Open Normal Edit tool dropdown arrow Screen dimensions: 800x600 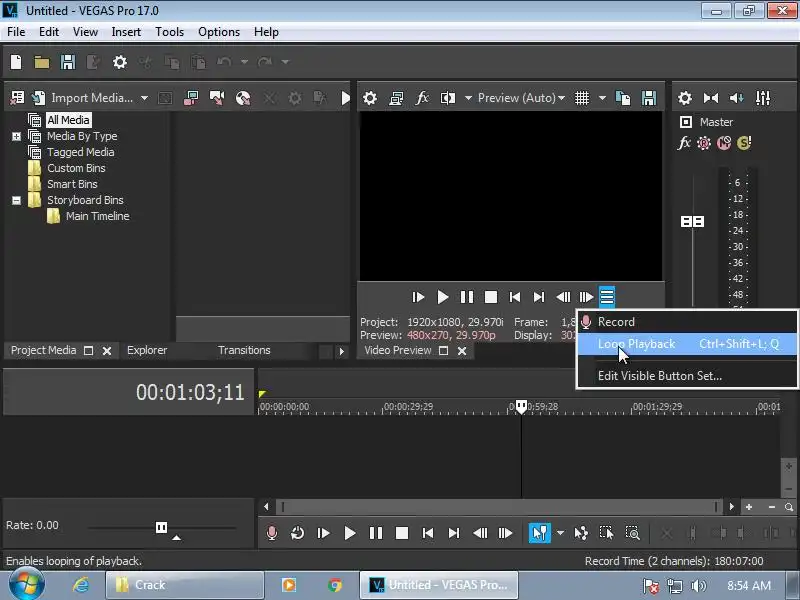[560, 533]
